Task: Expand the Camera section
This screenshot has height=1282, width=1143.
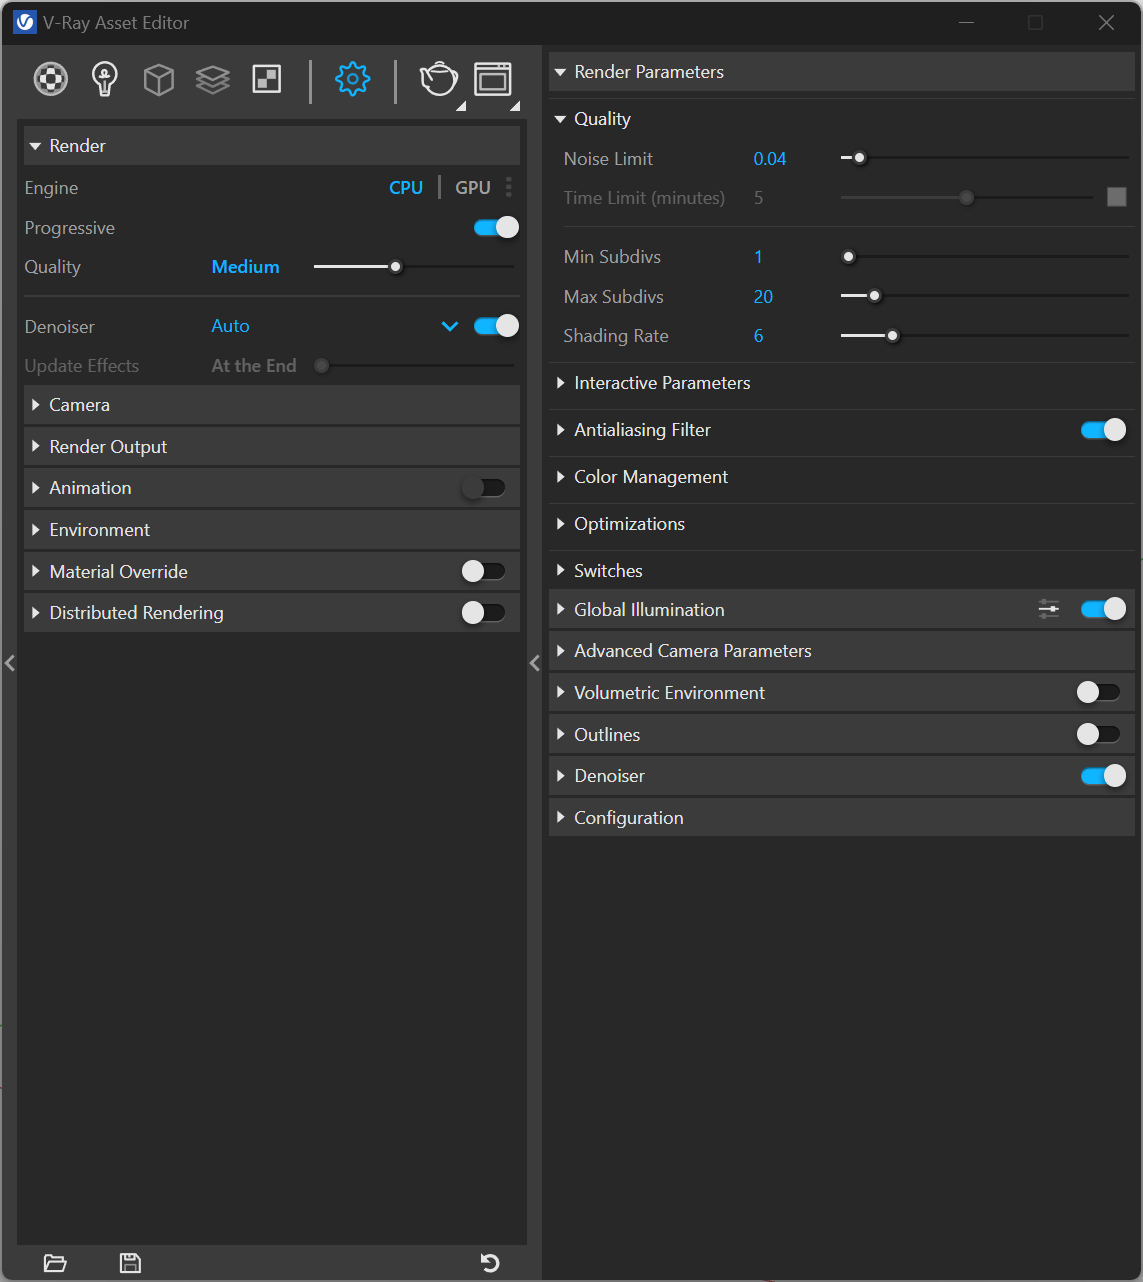Action: 80,405
